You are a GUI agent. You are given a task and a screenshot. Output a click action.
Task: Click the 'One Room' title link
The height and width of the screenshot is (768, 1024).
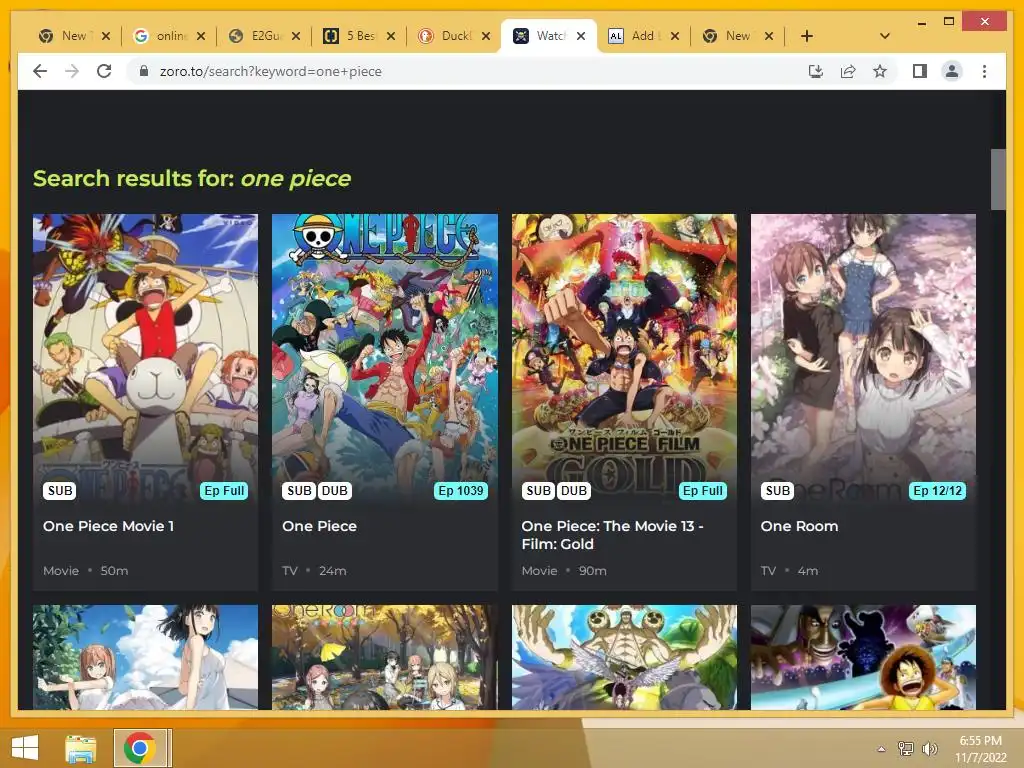pos(799,526)
